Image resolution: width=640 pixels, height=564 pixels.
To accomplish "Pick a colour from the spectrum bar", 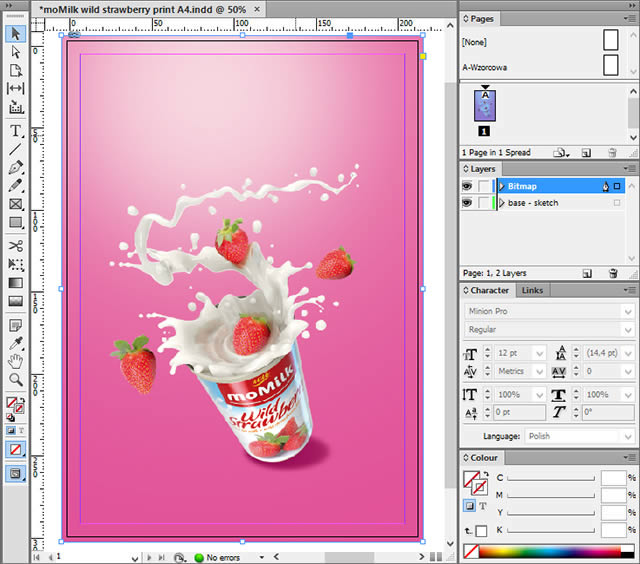I will 549,552.
